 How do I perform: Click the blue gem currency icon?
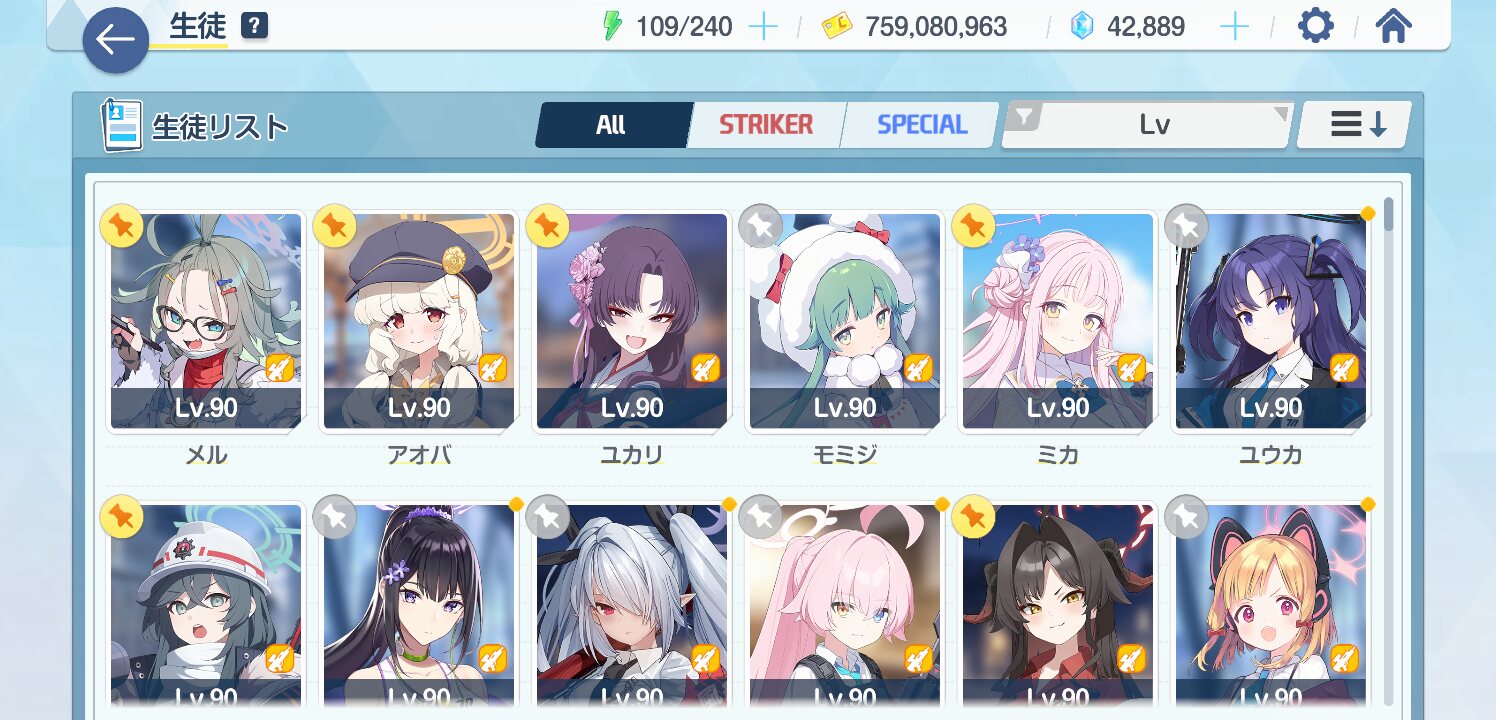(1081, 27)
